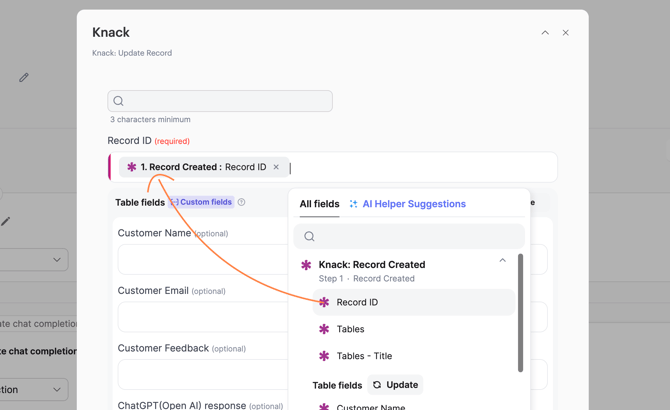Close the Knack Update Record dialog
The image size is (670, 410).
click(565, 33)
